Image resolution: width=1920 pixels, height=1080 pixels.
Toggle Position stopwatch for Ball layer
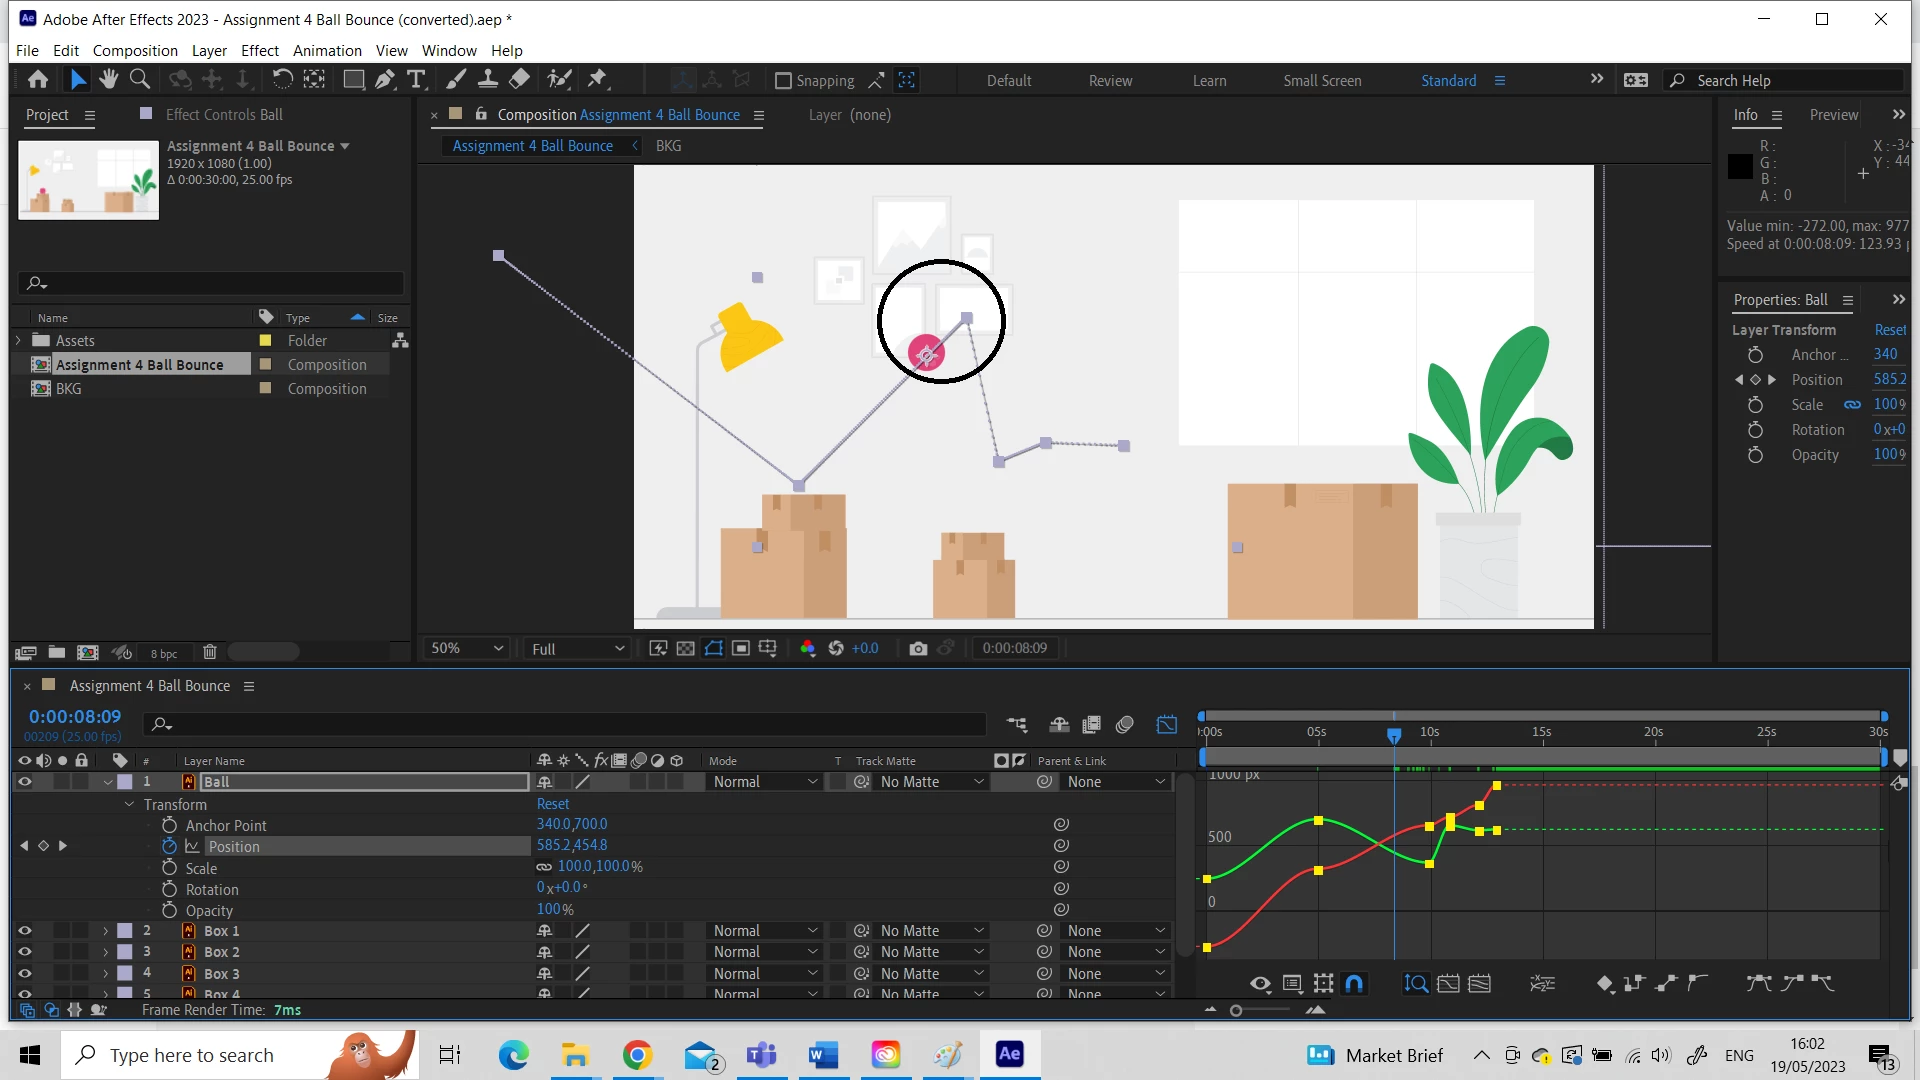coord(169,846)
